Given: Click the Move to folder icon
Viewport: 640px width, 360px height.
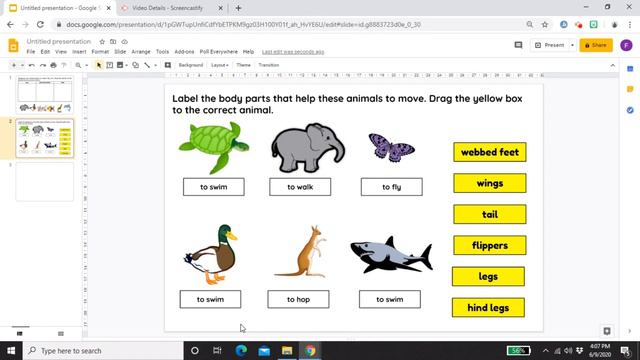Looking at the screenshot, I should [x=113, y=42].
